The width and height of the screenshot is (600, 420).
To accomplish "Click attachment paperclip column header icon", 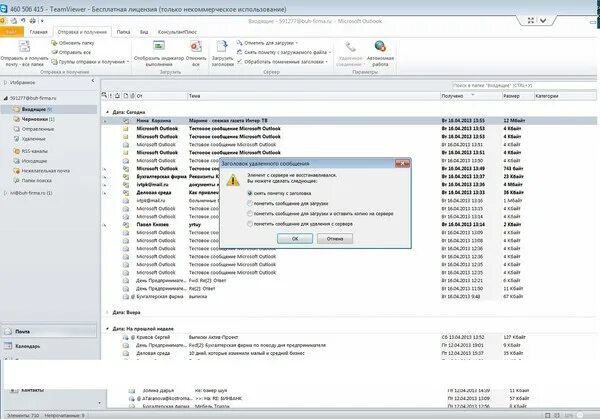I will click(x=132, y=96).
